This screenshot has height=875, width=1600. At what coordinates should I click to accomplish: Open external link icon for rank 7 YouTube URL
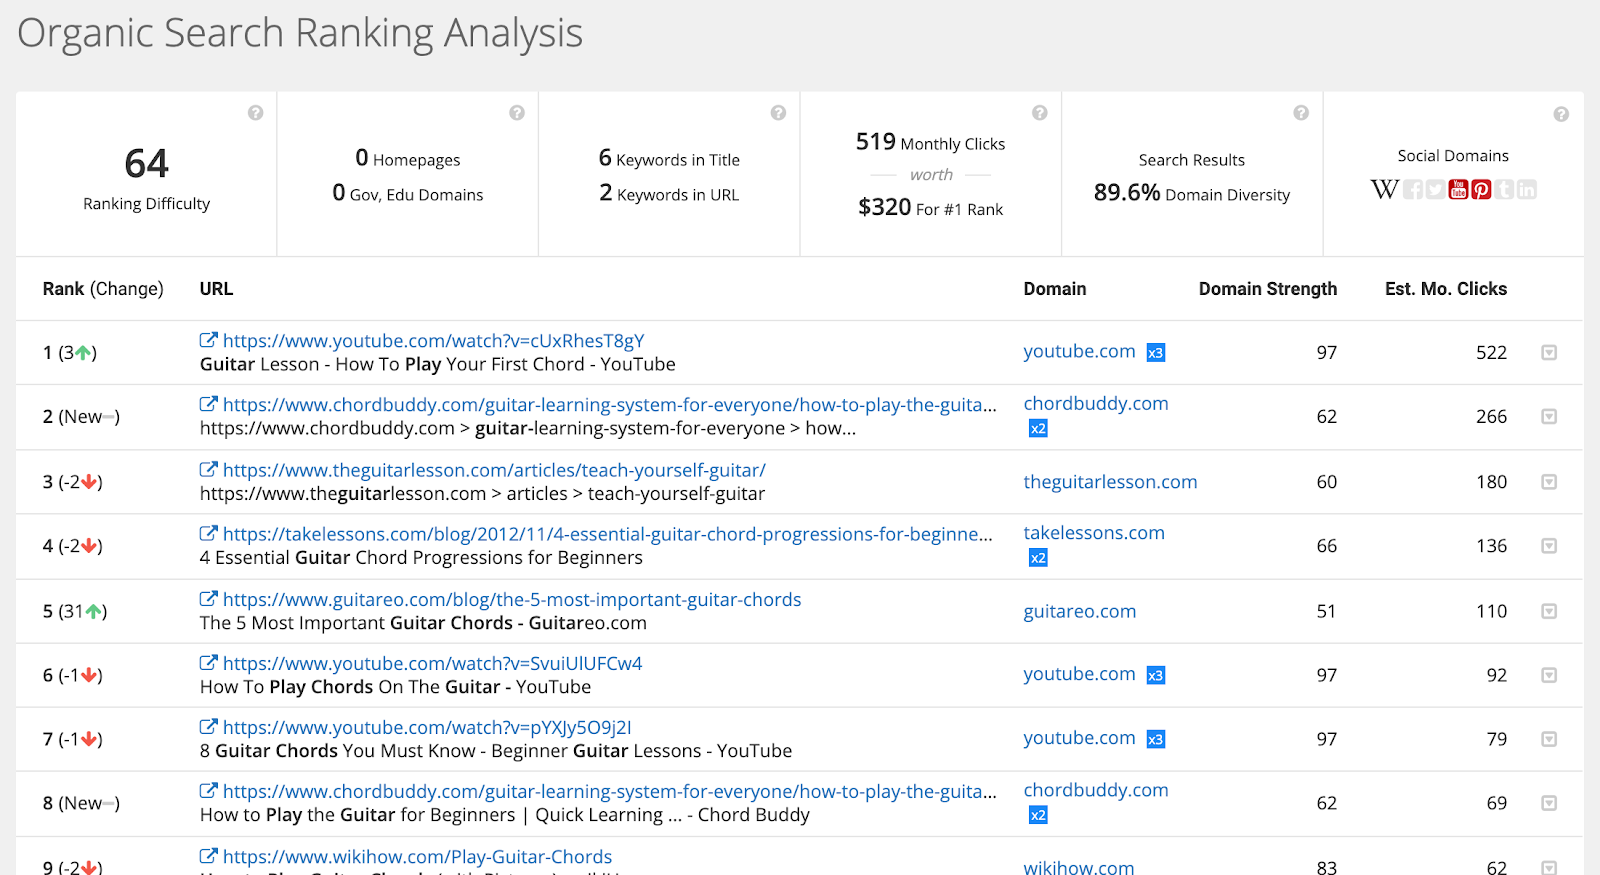point(208,727)
